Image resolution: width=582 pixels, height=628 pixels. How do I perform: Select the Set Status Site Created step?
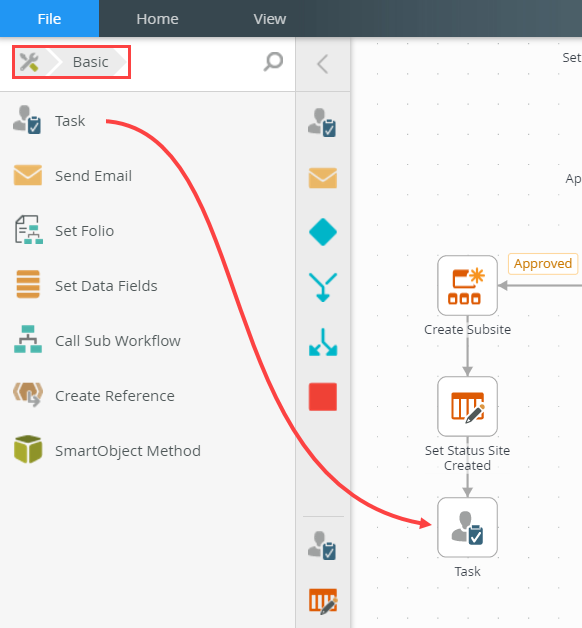pos(467,407)
